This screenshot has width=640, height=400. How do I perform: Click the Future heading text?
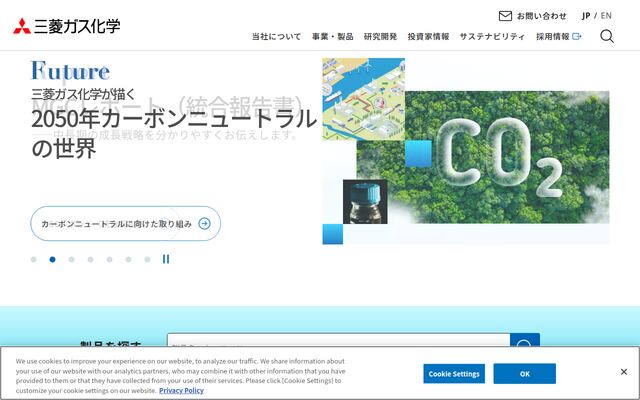(70, 71)
